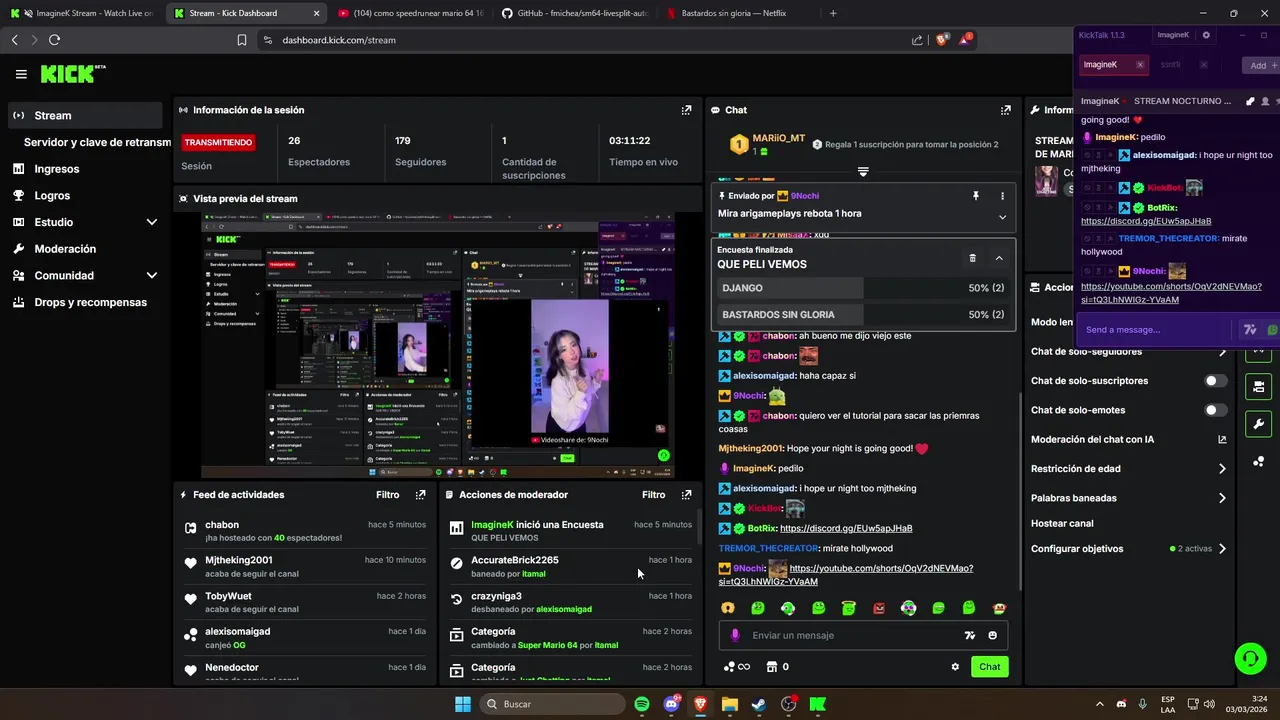The image size is (1280, 720).
Task: Collapse the finished poll panel
Action: 999,258
